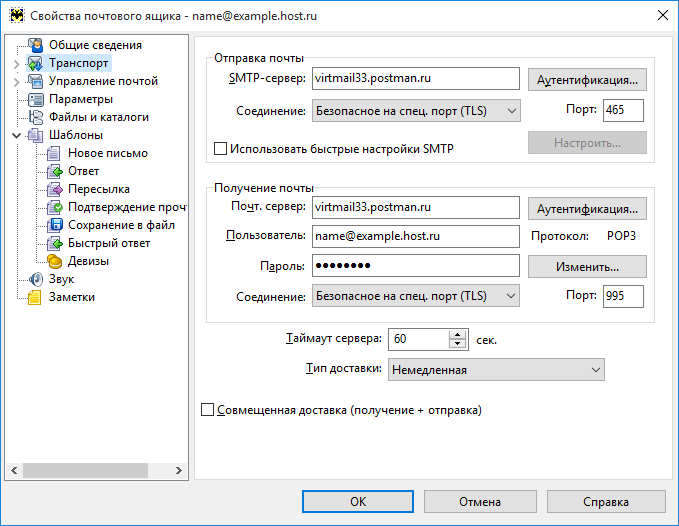The height and width of the screenshot is (526, 679).
Task: Click the Почт. сервер input field
Action: (x=416, y=207)
